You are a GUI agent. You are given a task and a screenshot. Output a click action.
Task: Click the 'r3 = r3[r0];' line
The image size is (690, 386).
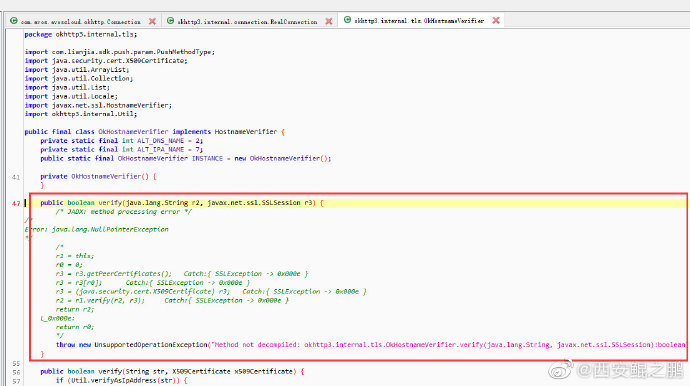pyautogui.click(x=153, y=283)
